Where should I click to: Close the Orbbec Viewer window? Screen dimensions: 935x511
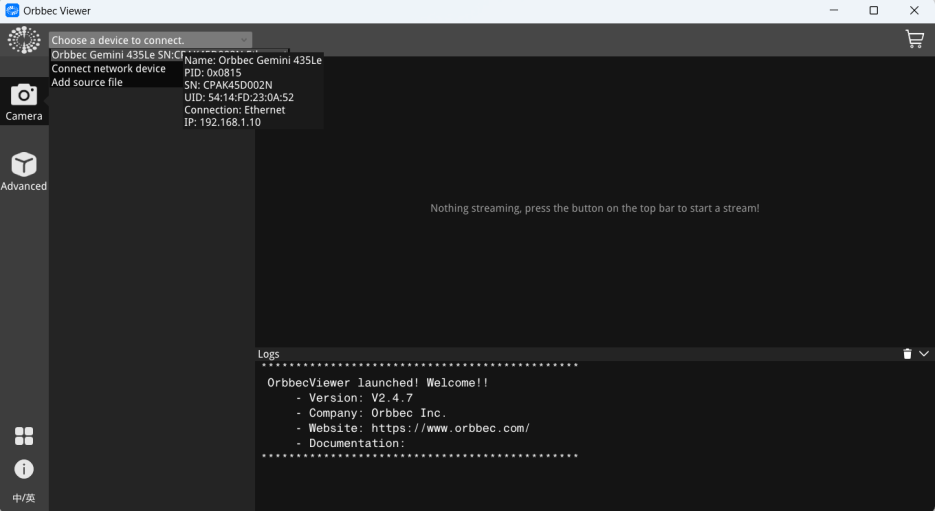click(914, 11)
